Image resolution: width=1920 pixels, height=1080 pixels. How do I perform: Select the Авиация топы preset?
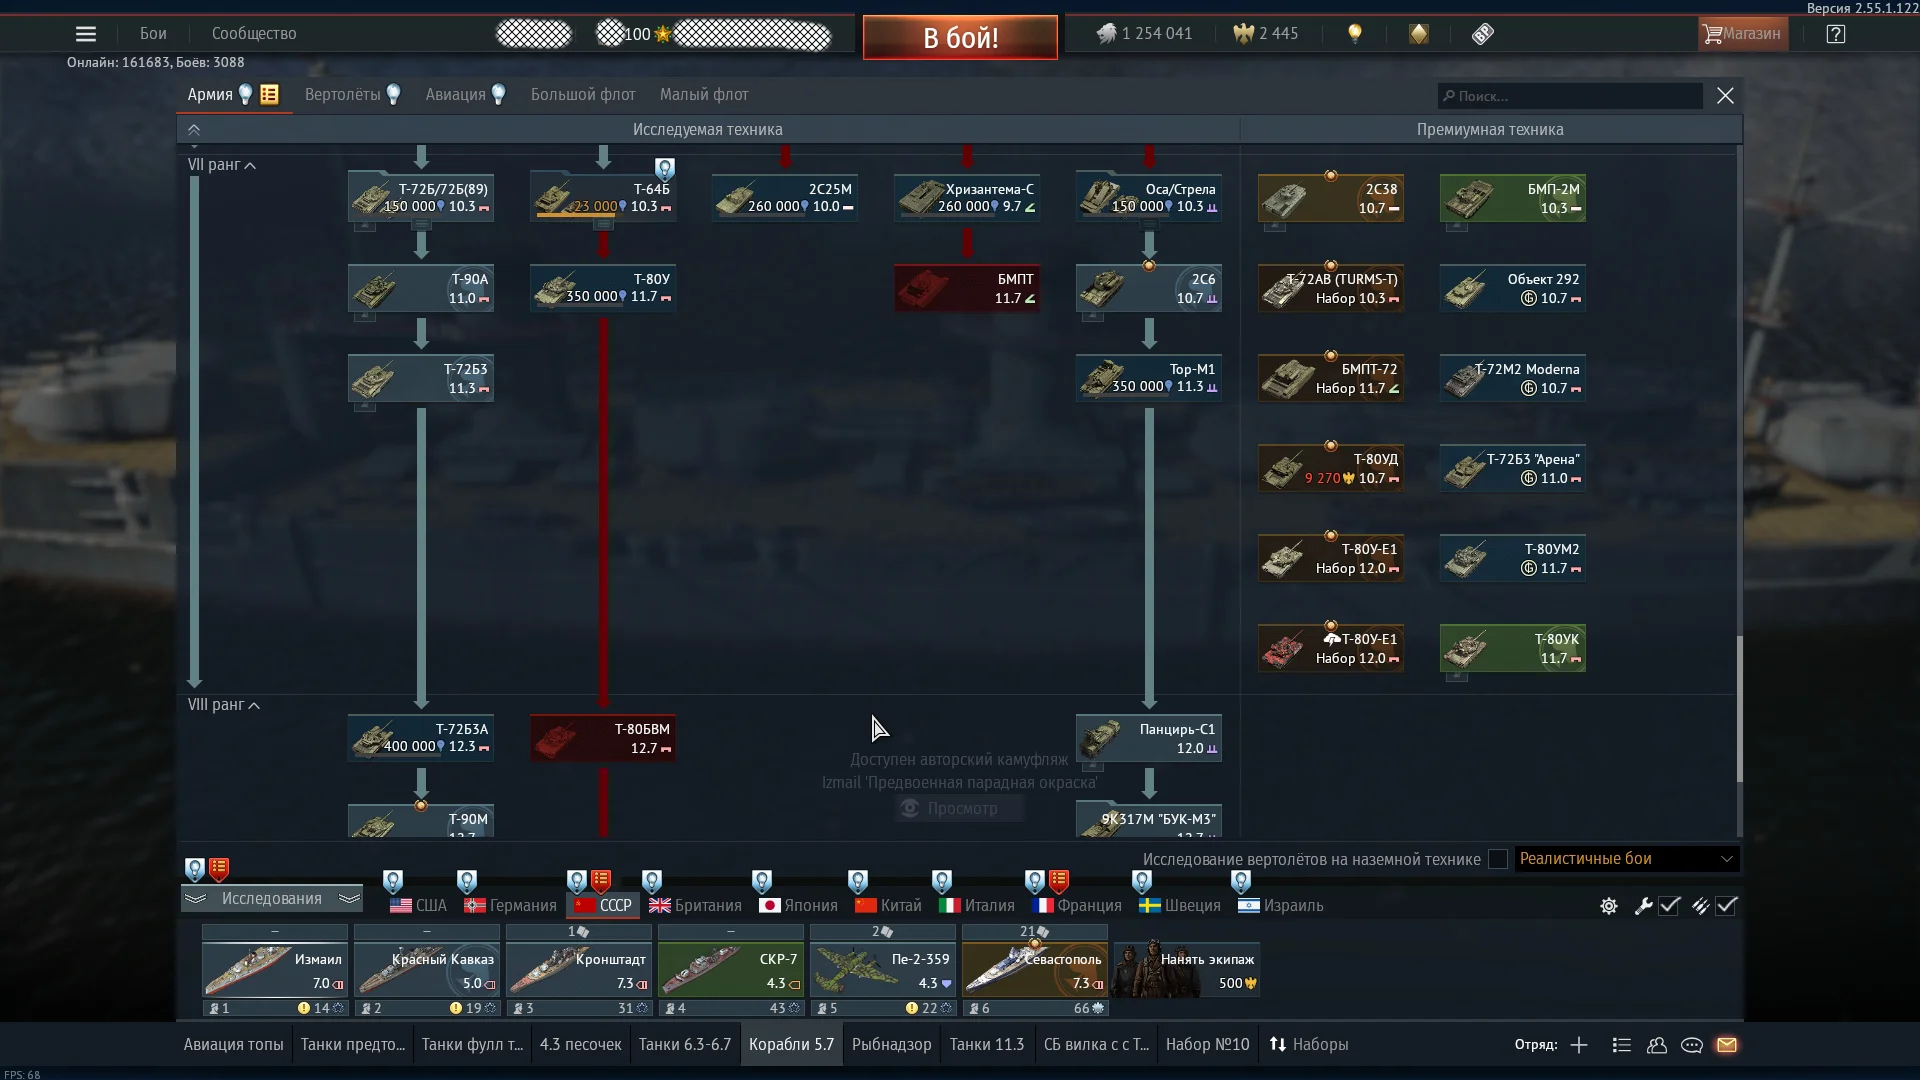[x=234, y=1045]
